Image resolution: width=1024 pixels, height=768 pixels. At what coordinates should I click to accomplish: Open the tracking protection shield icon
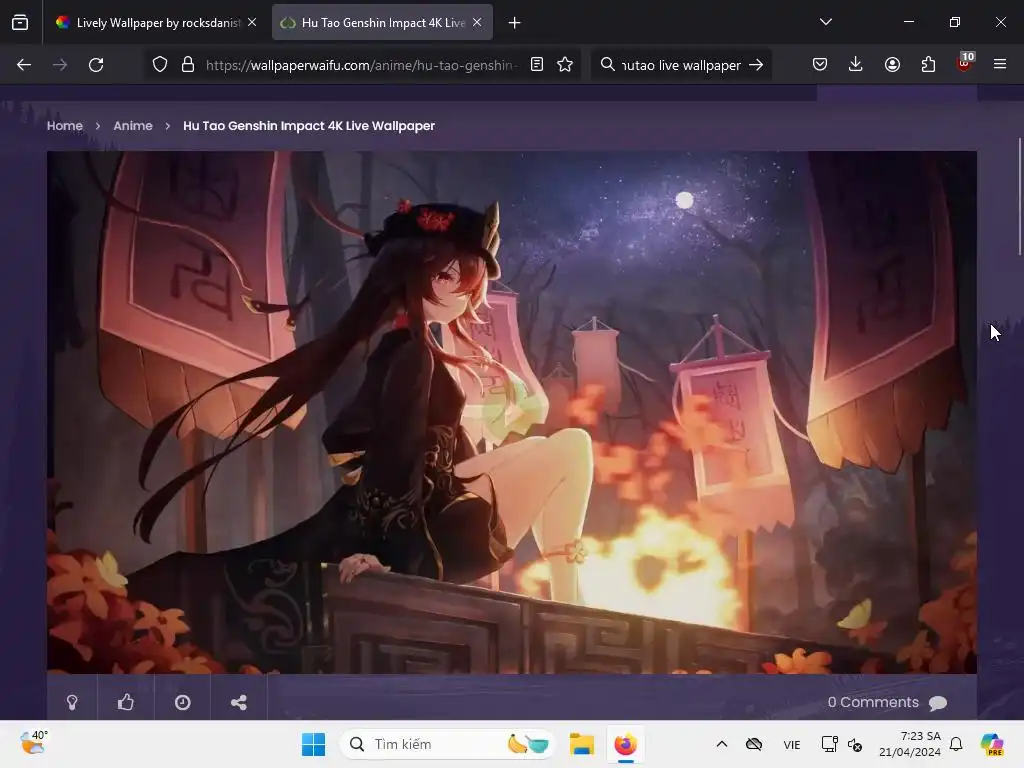[x=160, y=65]
